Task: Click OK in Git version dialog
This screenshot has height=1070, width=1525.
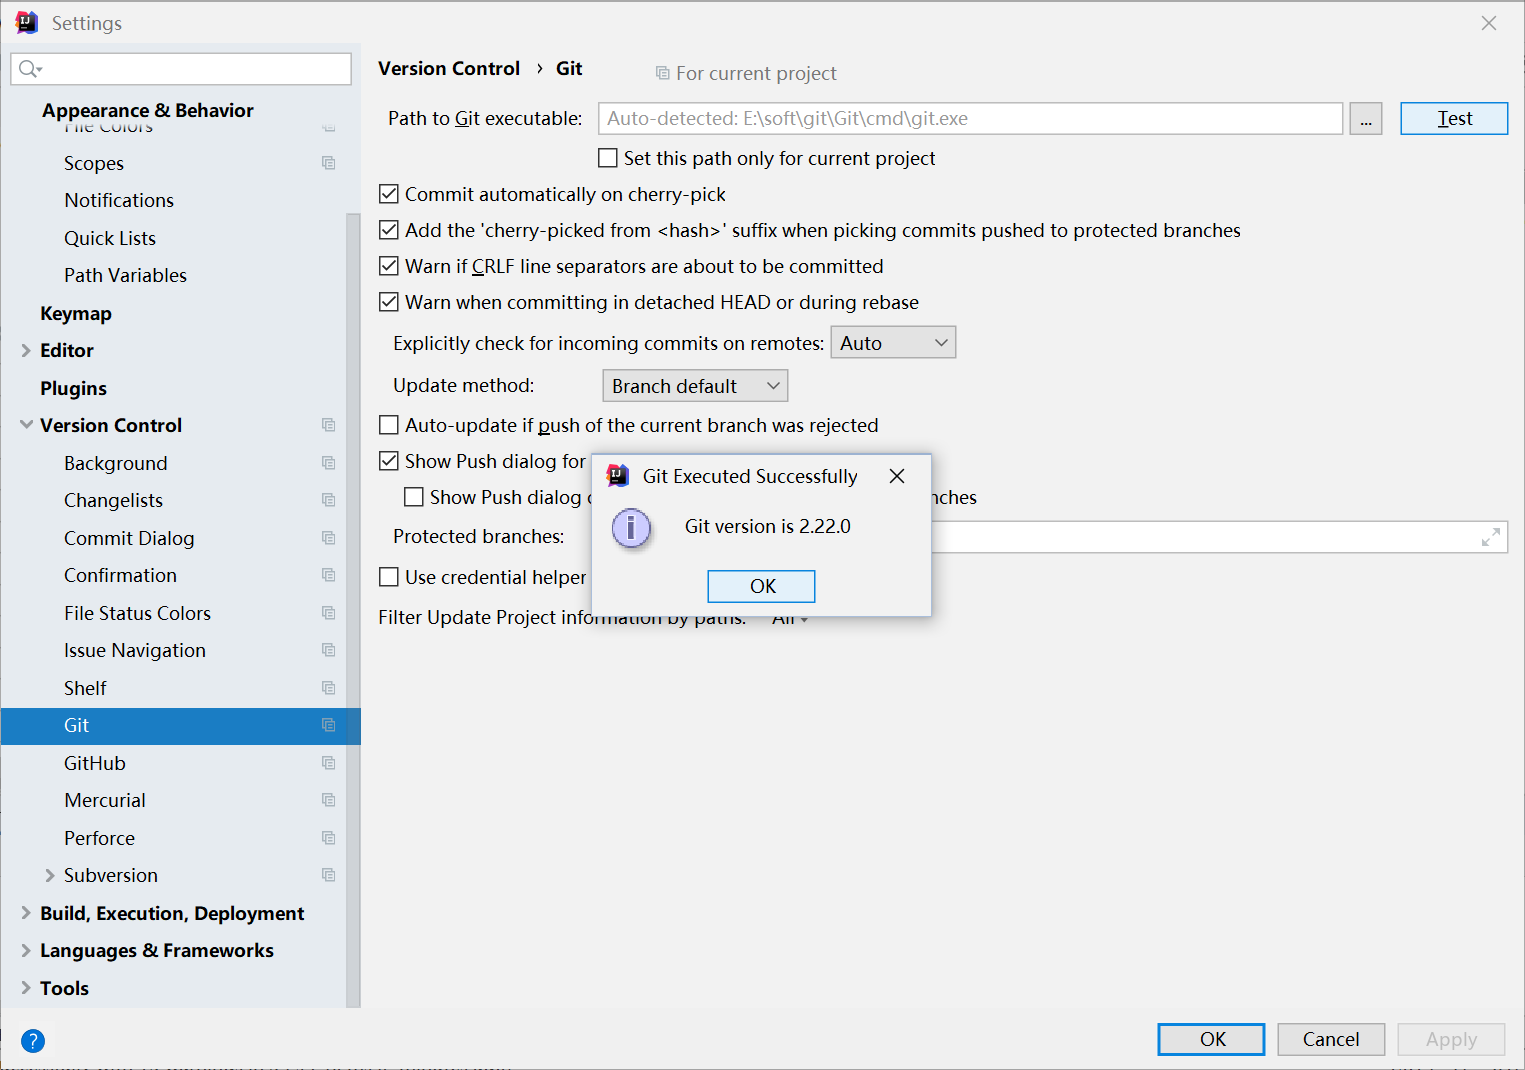Action: click(x=761, y=586)
